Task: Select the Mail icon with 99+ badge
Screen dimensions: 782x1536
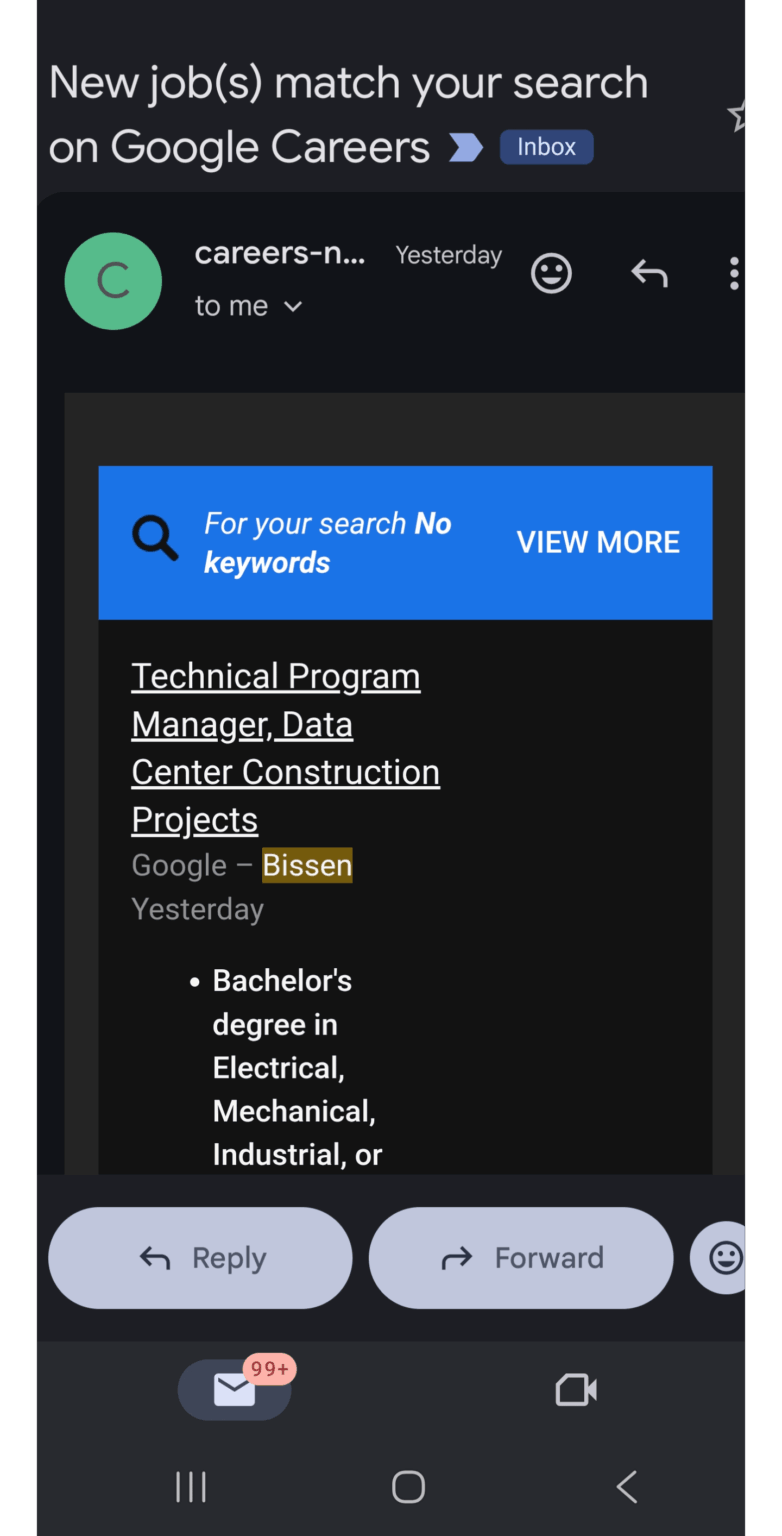Action: [235, 1389]
